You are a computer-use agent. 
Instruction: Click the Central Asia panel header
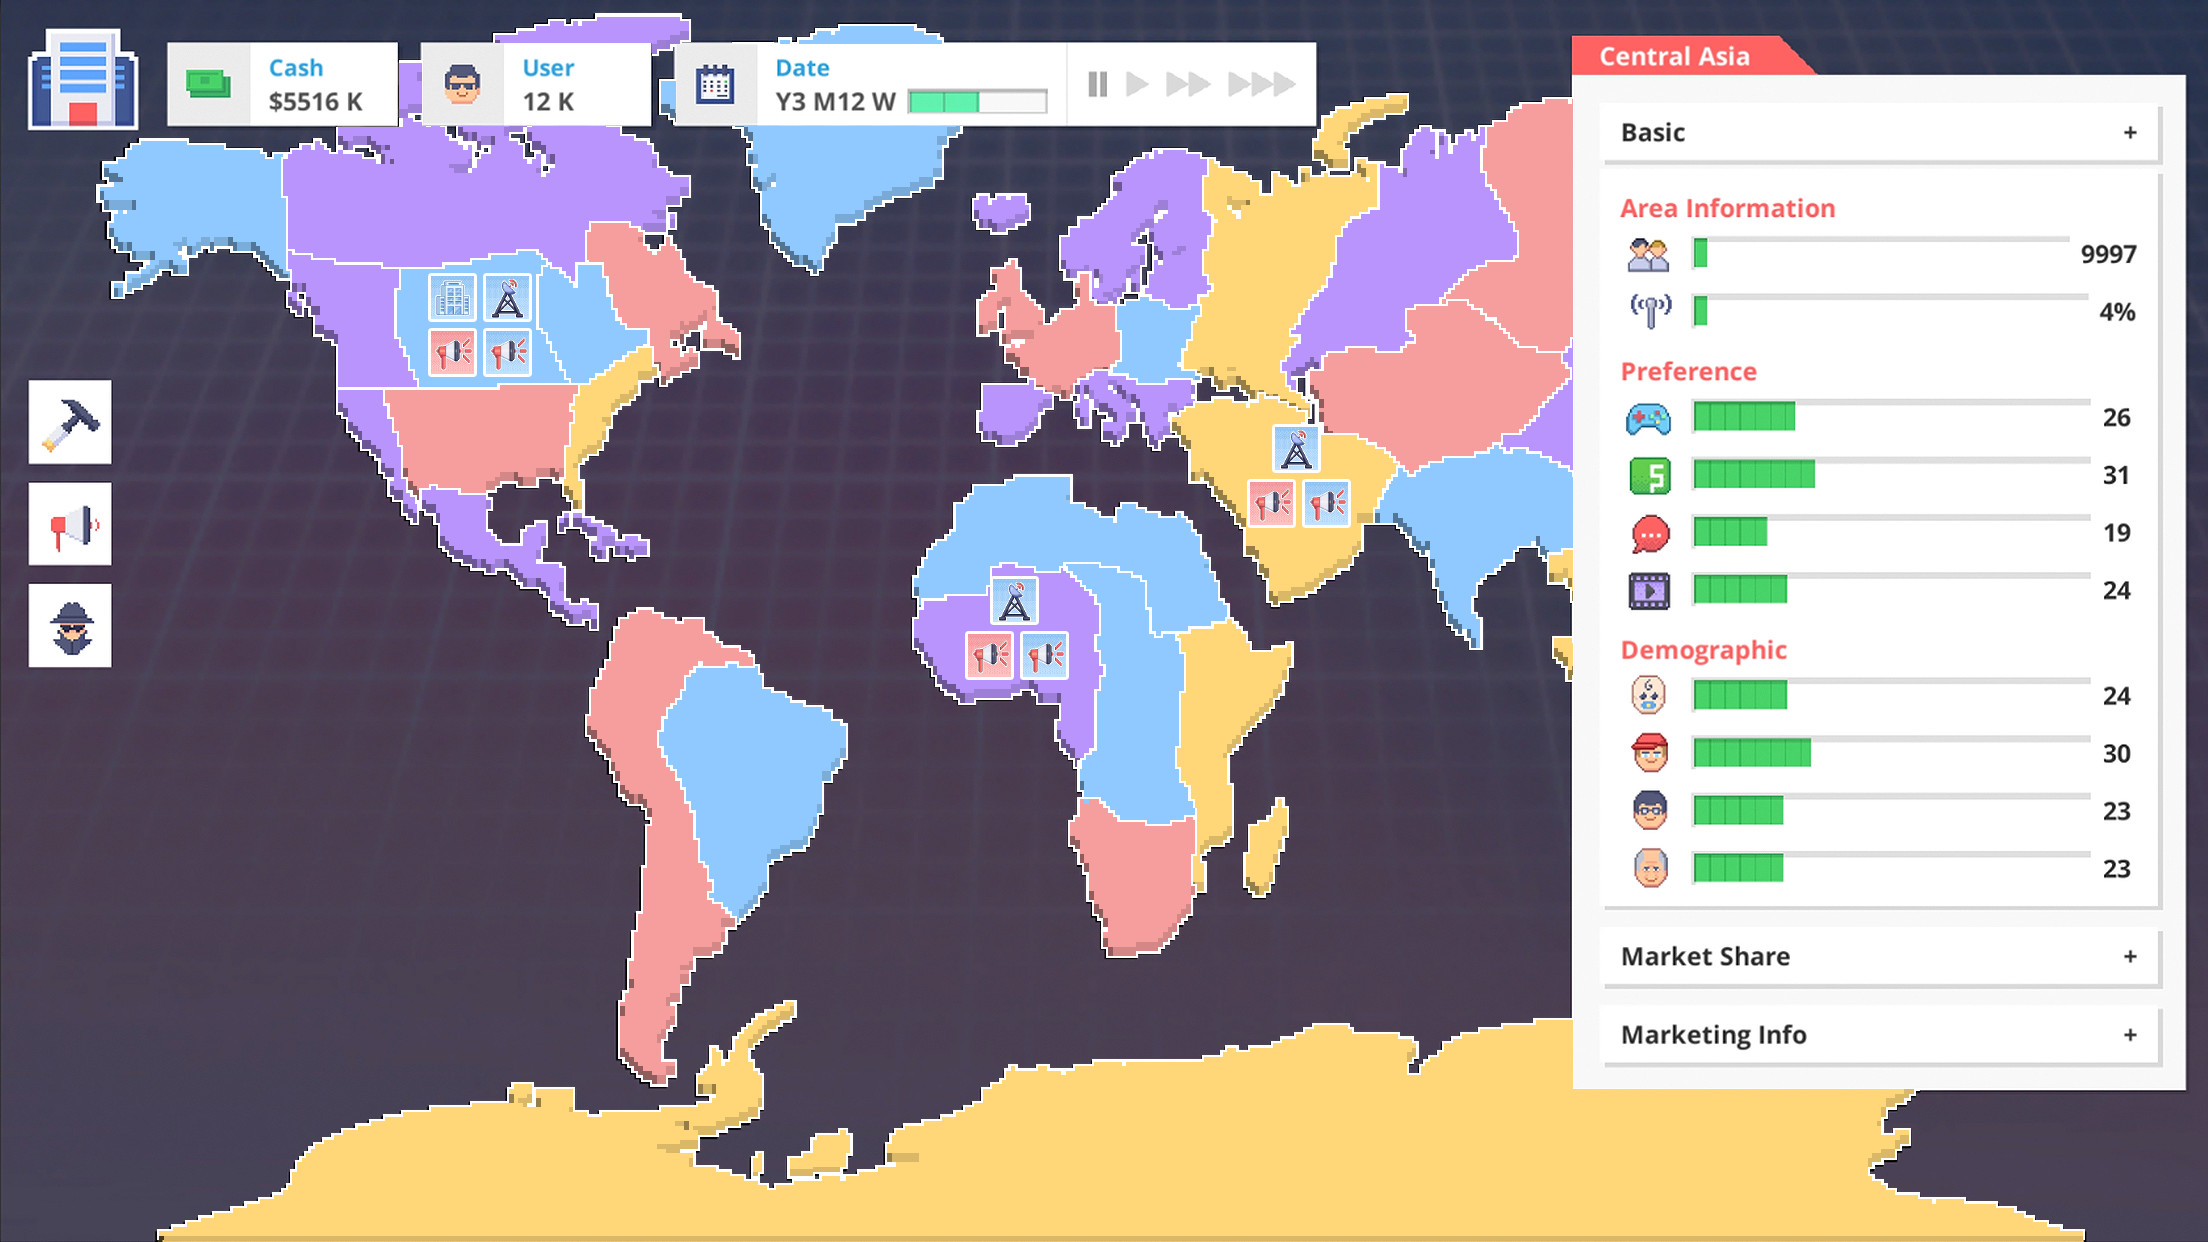tap(1674, 56)
